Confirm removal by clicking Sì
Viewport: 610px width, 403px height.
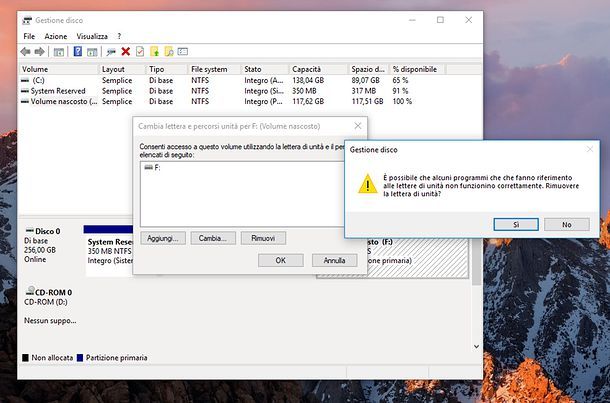(x=516, y=224)
